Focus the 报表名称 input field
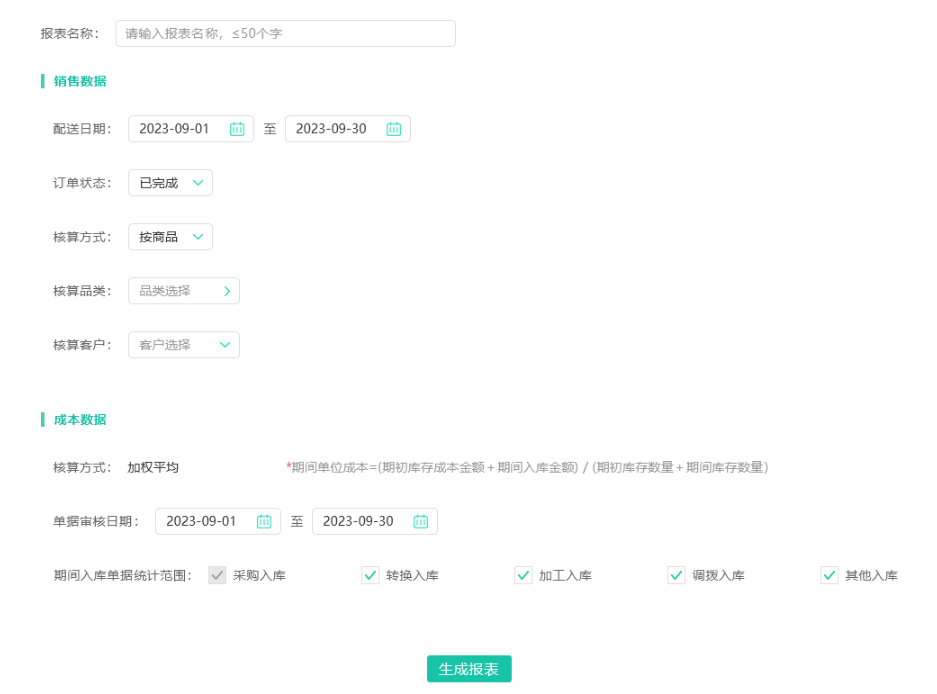Image resolution: width=937 pixels, height=694 pixels. pos(285,34)
